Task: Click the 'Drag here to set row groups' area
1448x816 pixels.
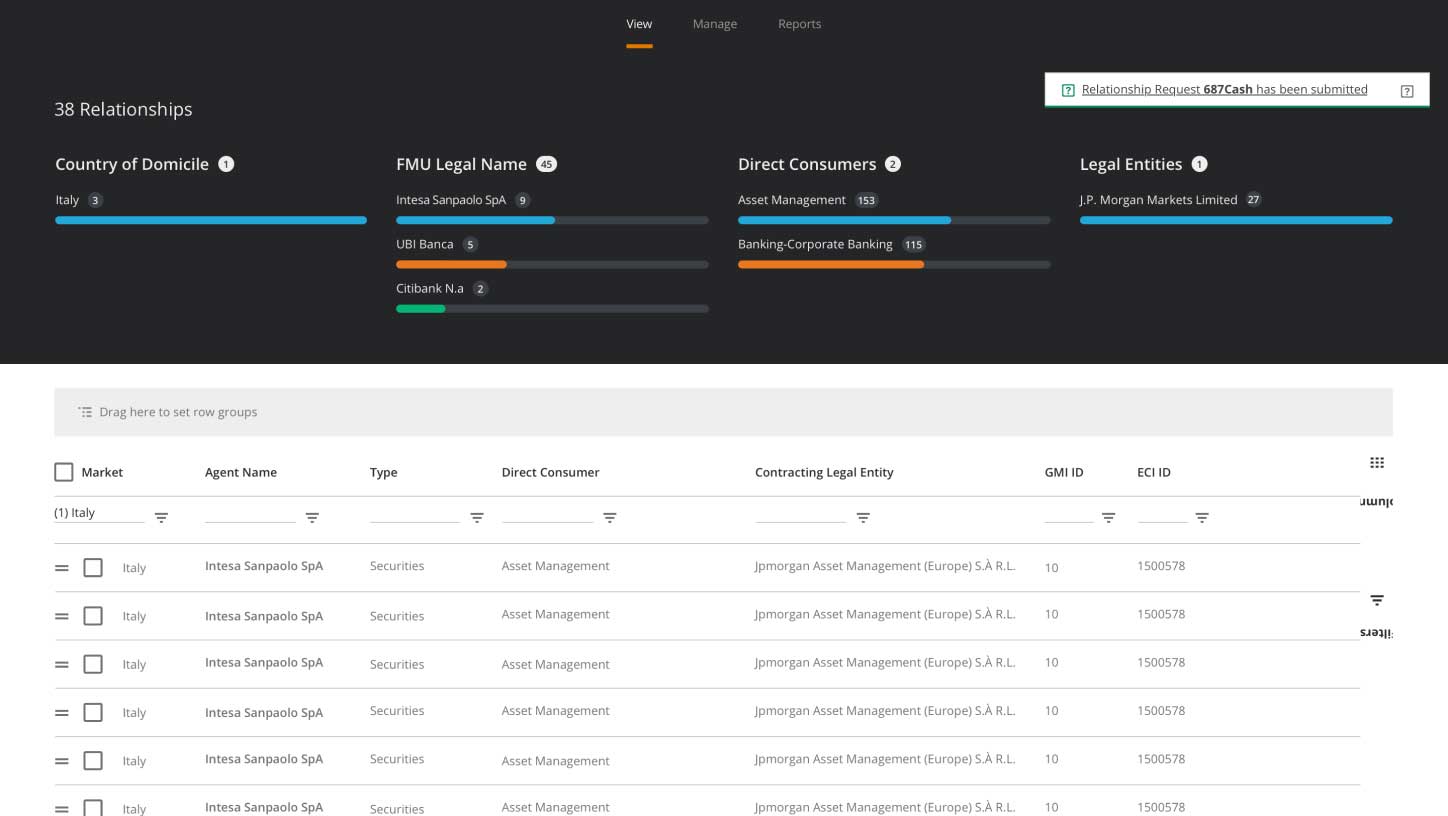Action: (x=723, y=412)
